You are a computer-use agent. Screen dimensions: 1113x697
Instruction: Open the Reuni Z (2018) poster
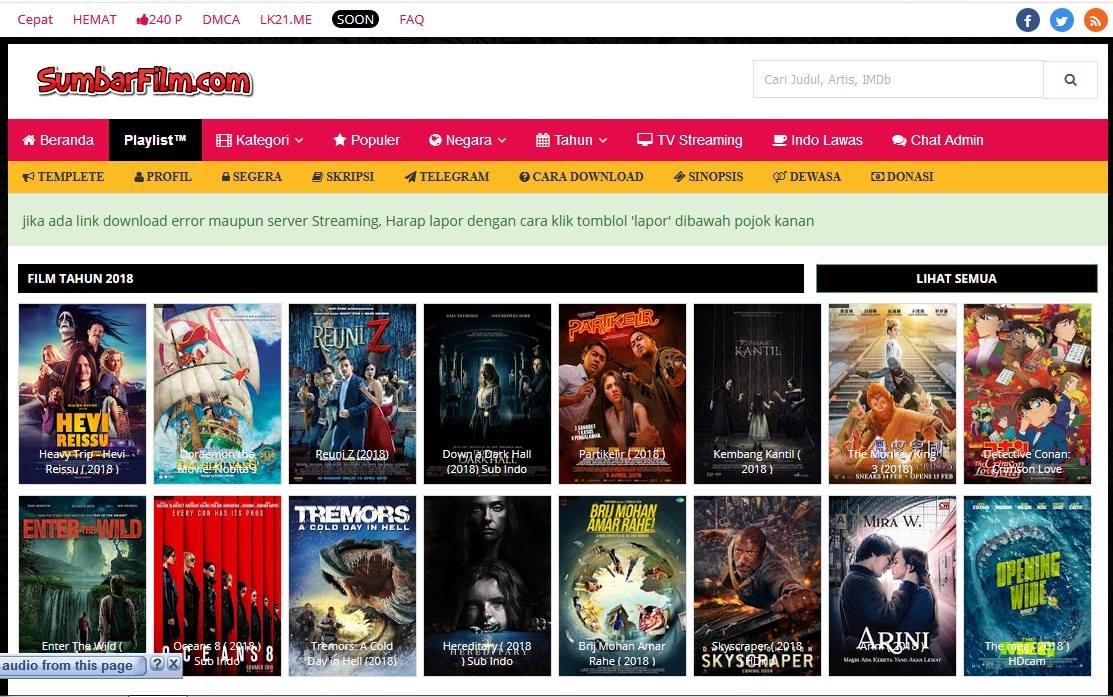tap(352, 394)
